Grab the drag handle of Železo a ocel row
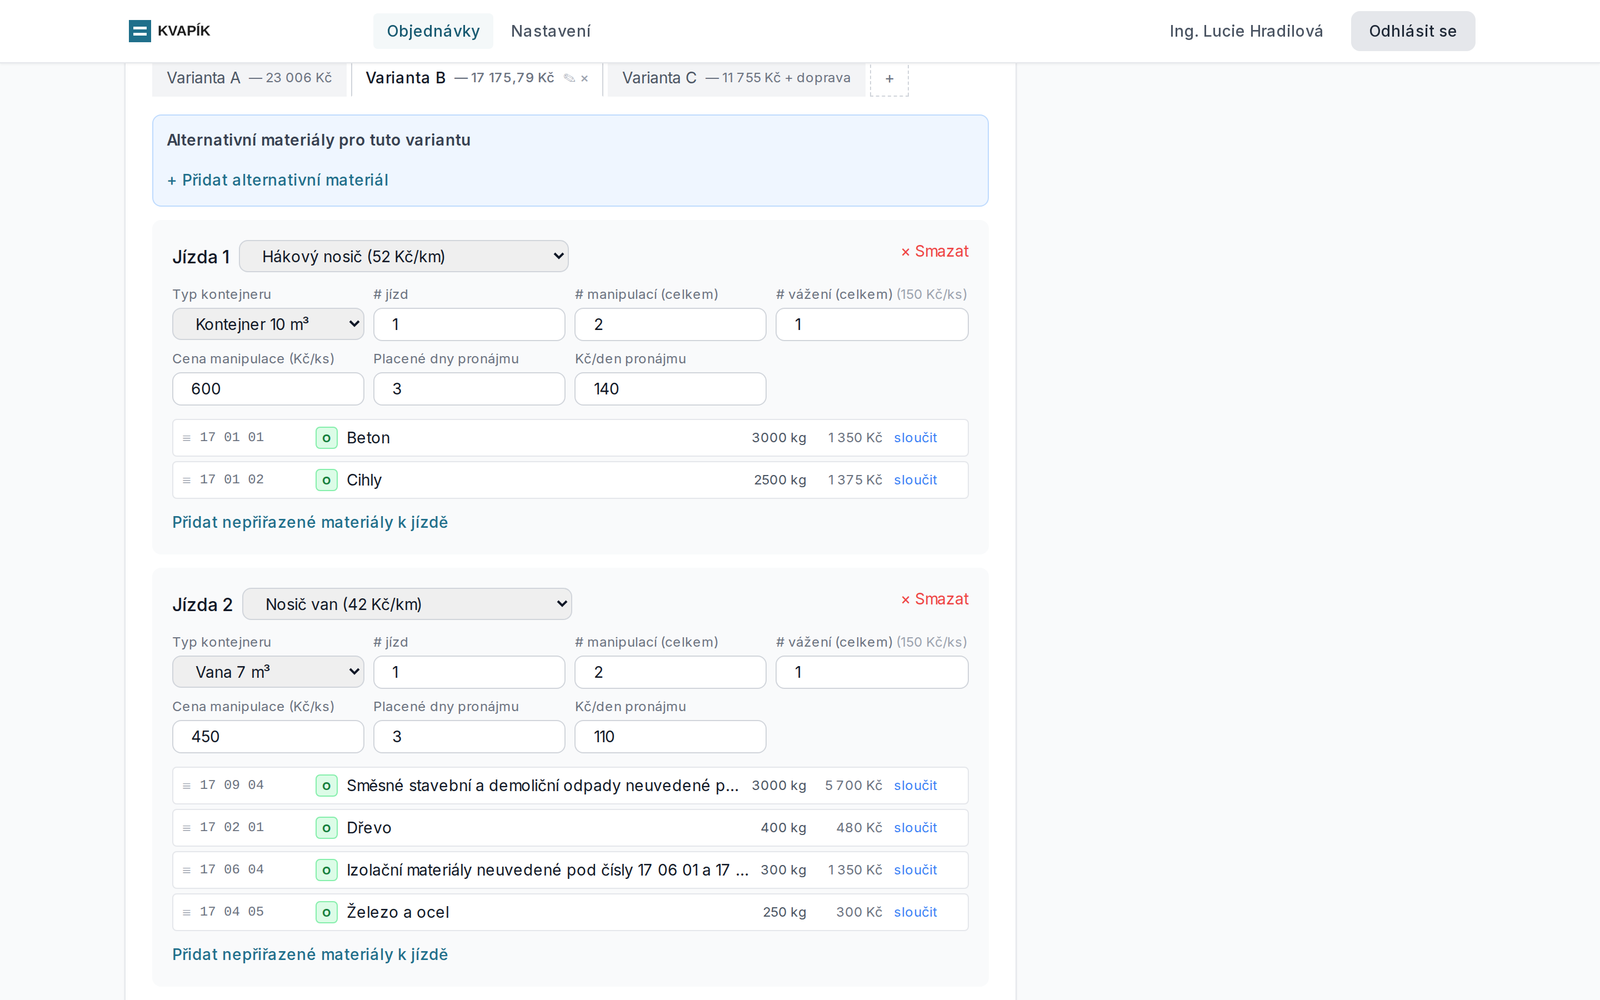 186,912
